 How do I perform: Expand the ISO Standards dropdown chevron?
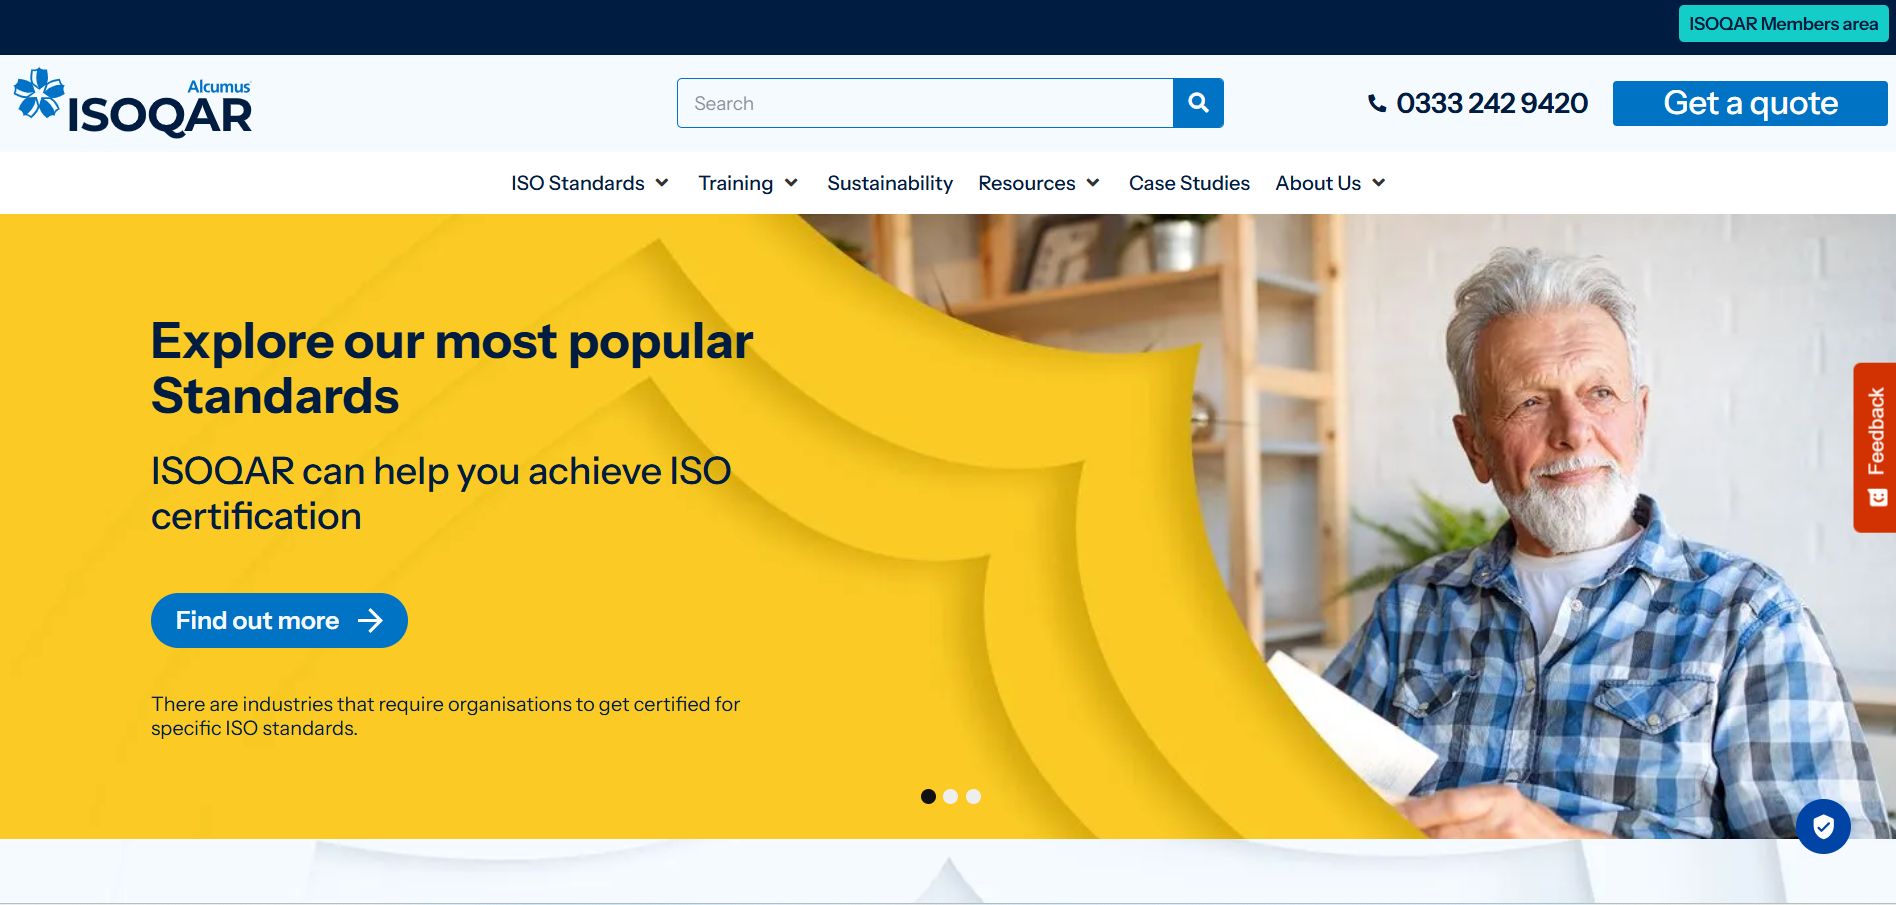point(662,183)
